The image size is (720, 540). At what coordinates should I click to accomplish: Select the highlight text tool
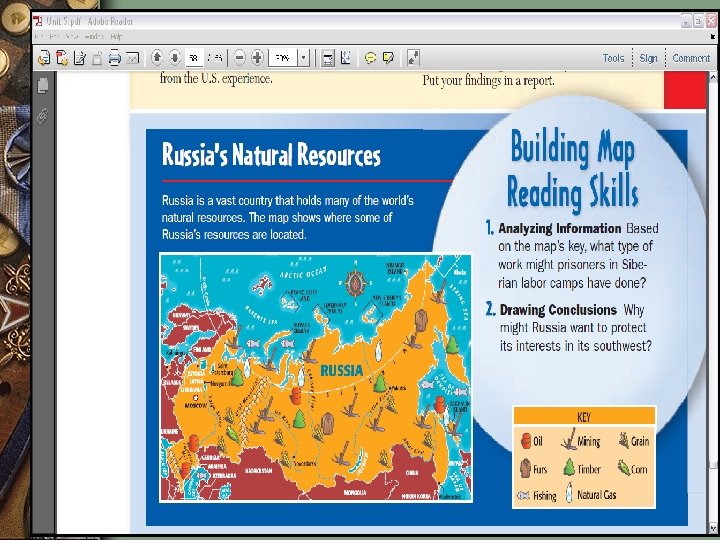387,58
